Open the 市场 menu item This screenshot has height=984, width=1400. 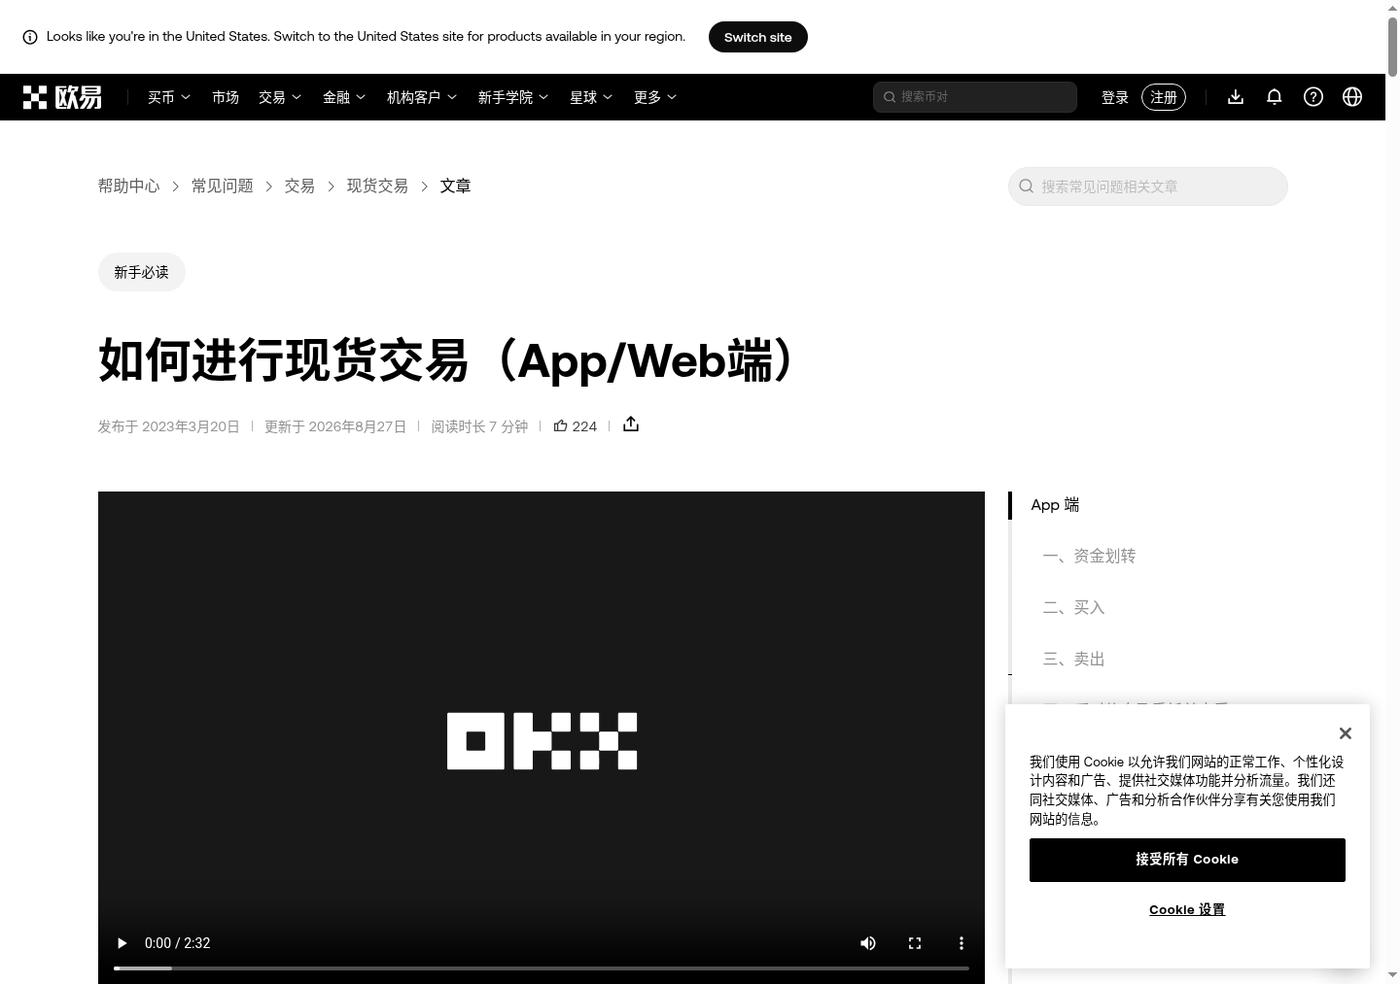click(x=225, y=97)
